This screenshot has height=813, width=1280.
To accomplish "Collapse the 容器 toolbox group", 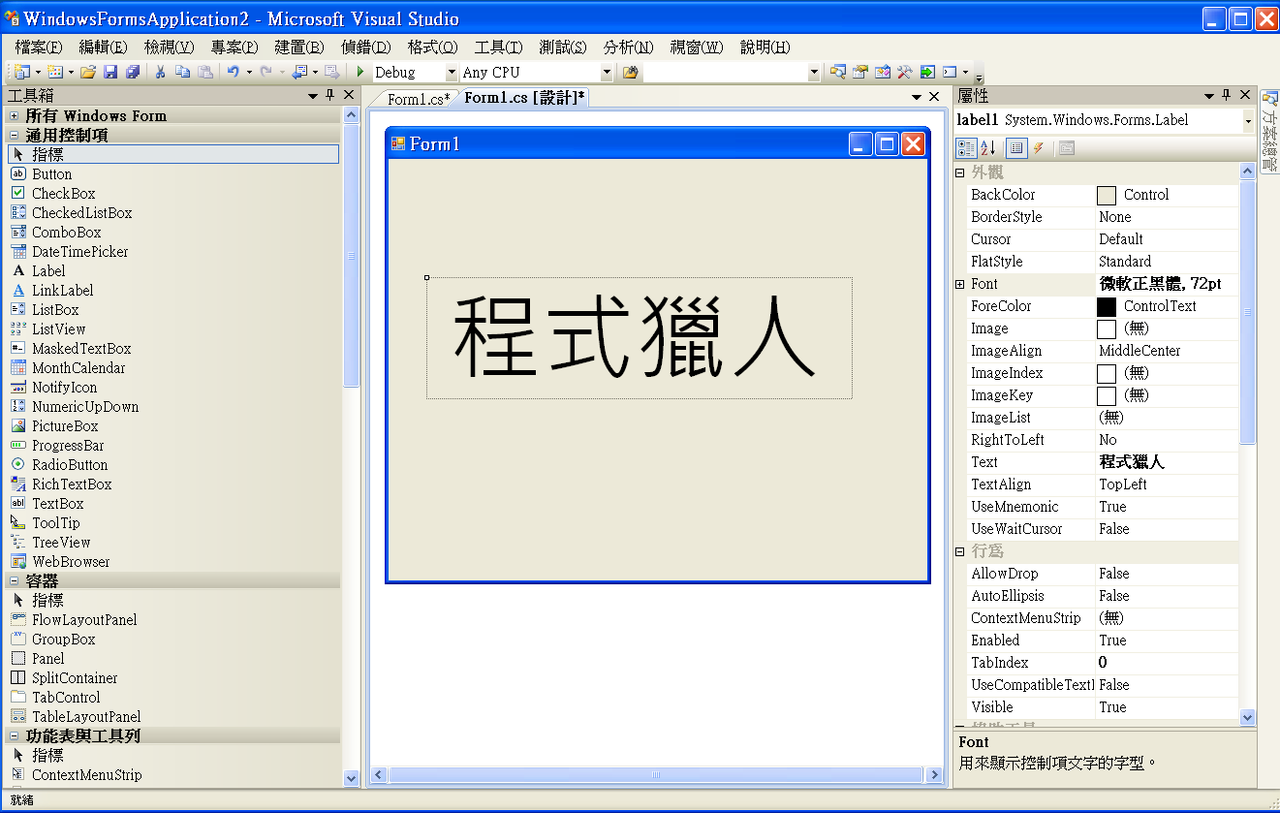I will coord(14,580).
